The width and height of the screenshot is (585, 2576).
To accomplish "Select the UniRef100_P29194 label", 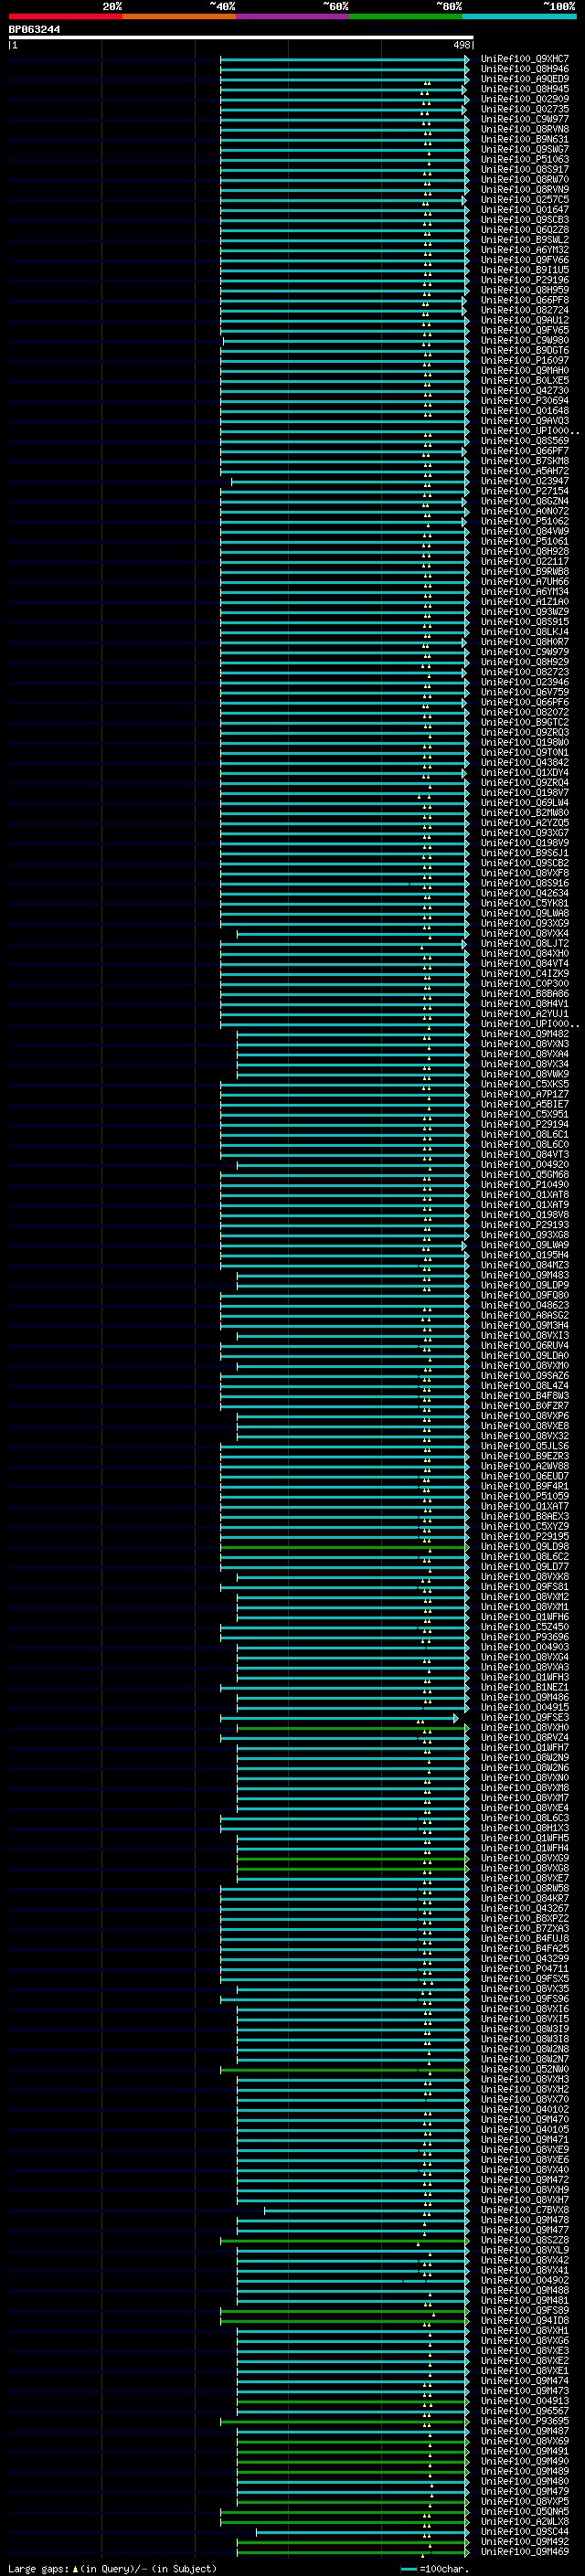I will tap(524, 1124).
